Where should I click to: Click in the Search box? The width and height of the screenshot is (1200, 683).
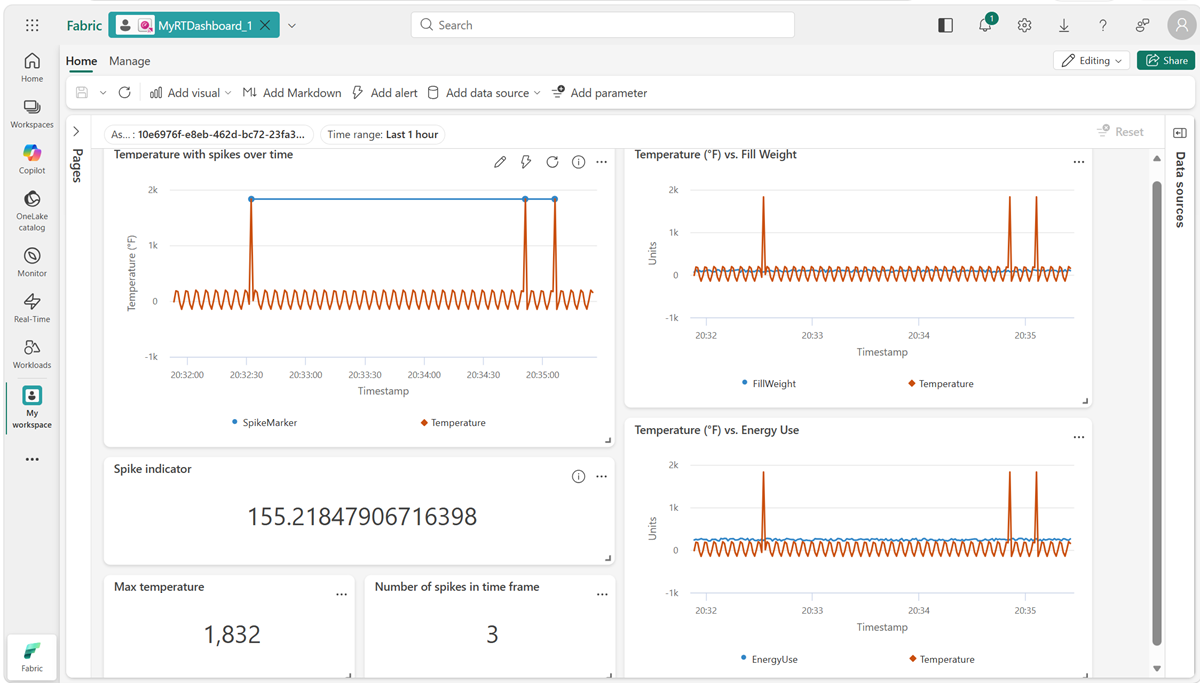point(602,25)
